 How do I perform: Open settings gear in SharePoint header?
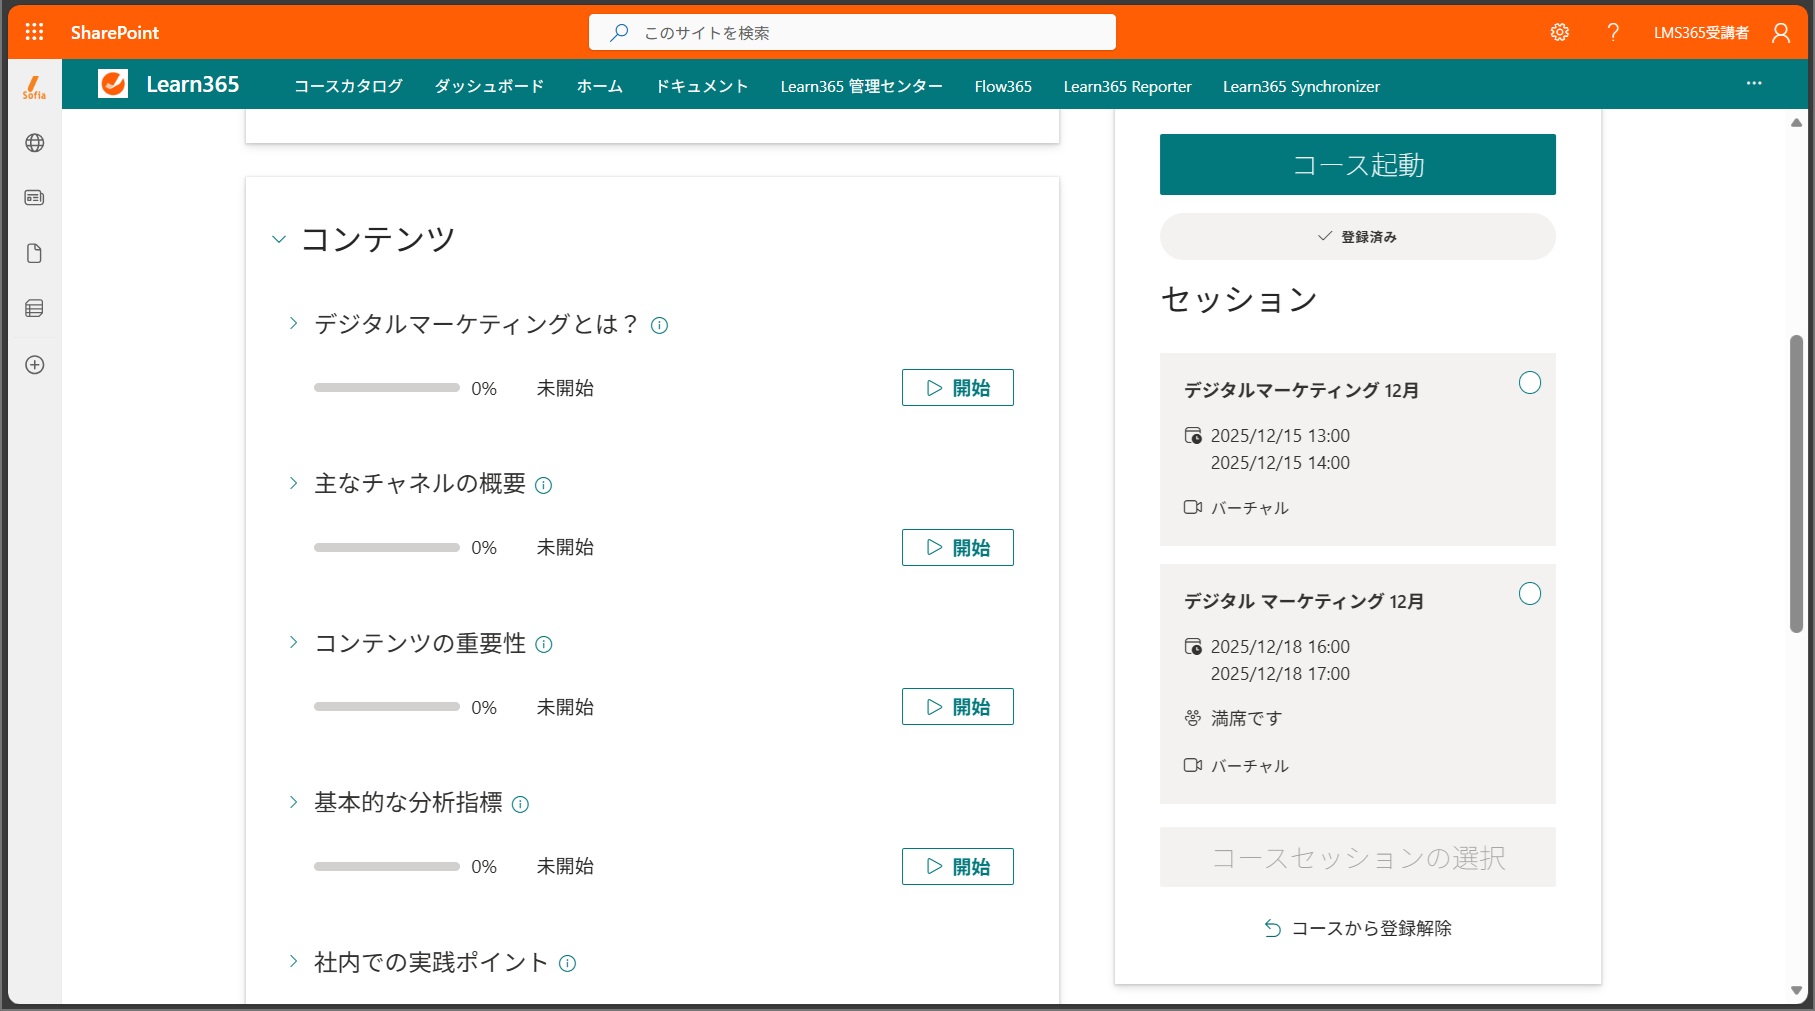1559,32
